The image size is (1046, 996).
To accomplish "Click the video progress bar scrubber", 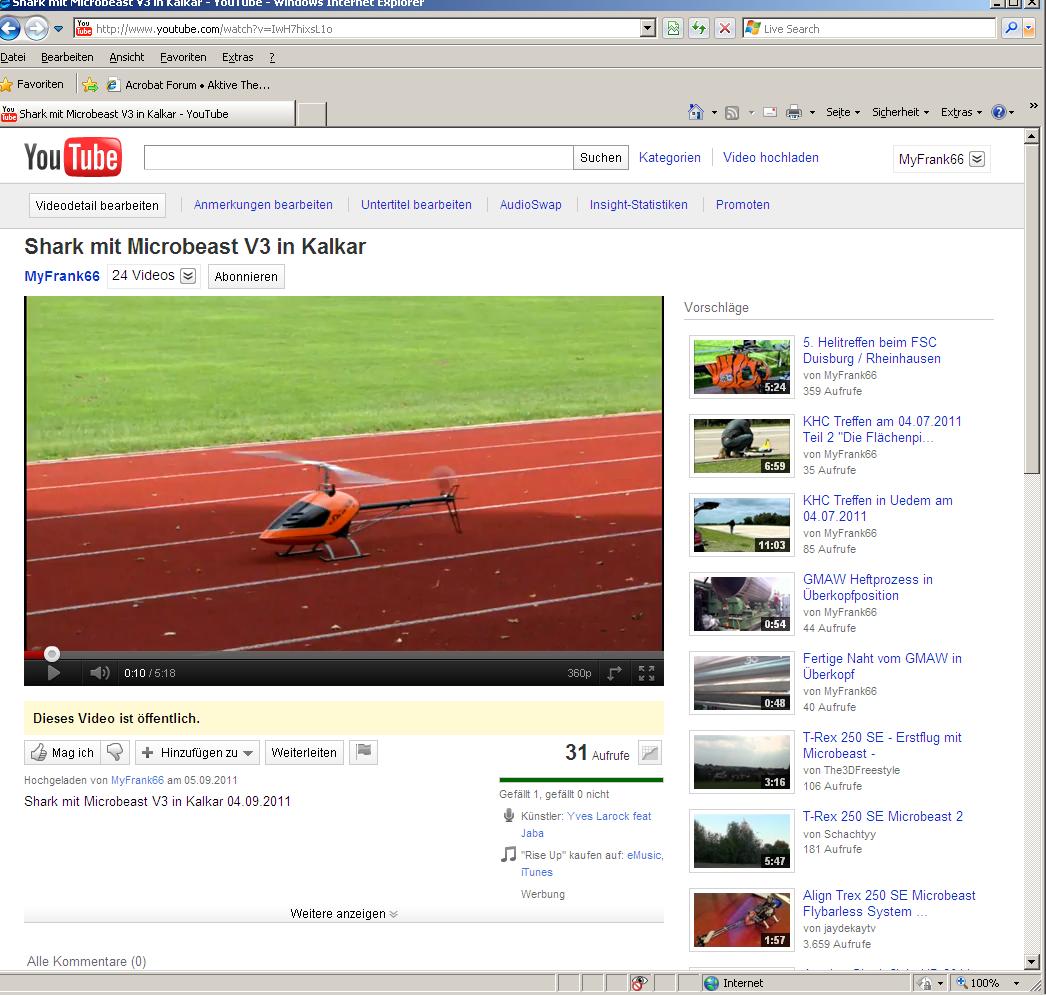I will tap(52, 654).
